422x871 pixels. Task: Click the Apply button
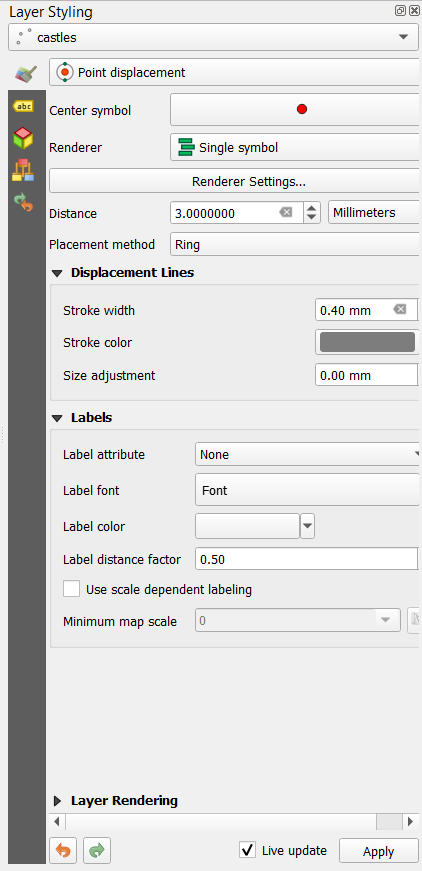pyautogui.click(x=378, y=851)
